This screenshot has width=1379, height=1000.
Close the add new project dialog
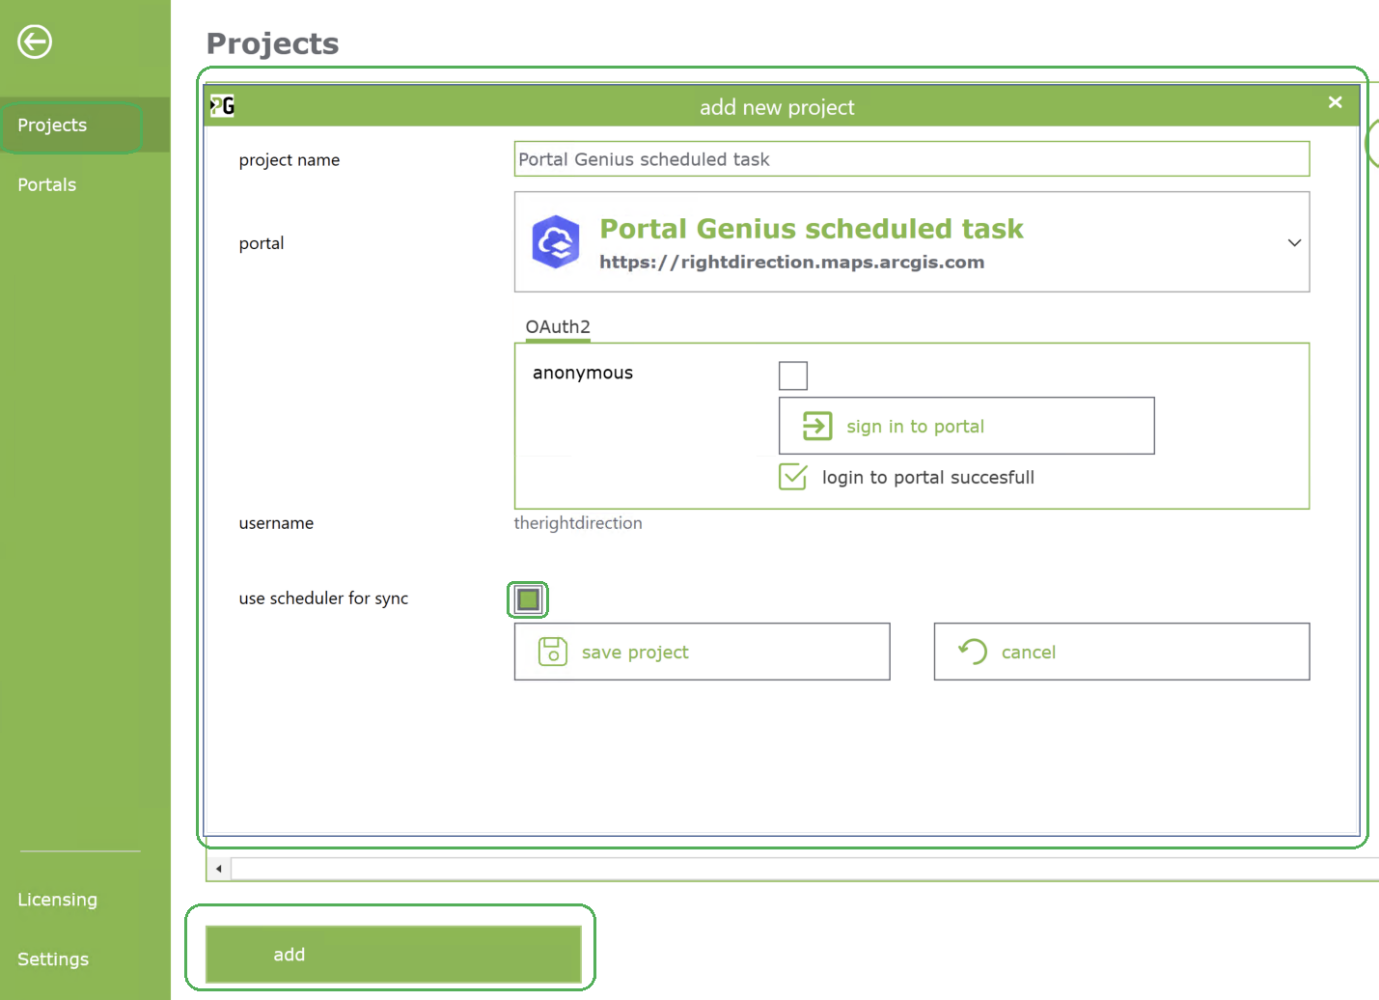pyautogui.click(x=1335, y=102)
